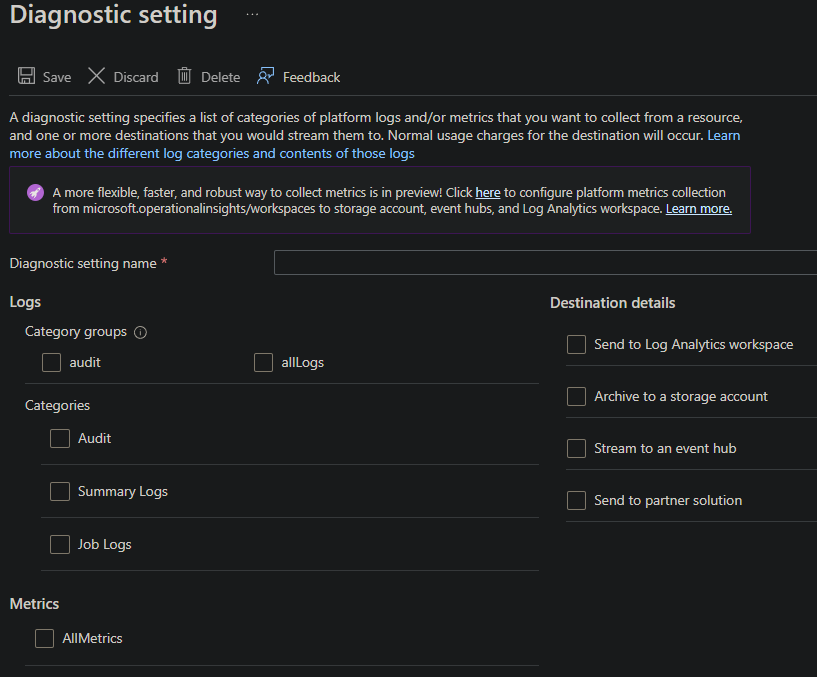The image size is (817, 677).
Task: Open the ellipsis menu beside the title
Action: click(252, 15)
